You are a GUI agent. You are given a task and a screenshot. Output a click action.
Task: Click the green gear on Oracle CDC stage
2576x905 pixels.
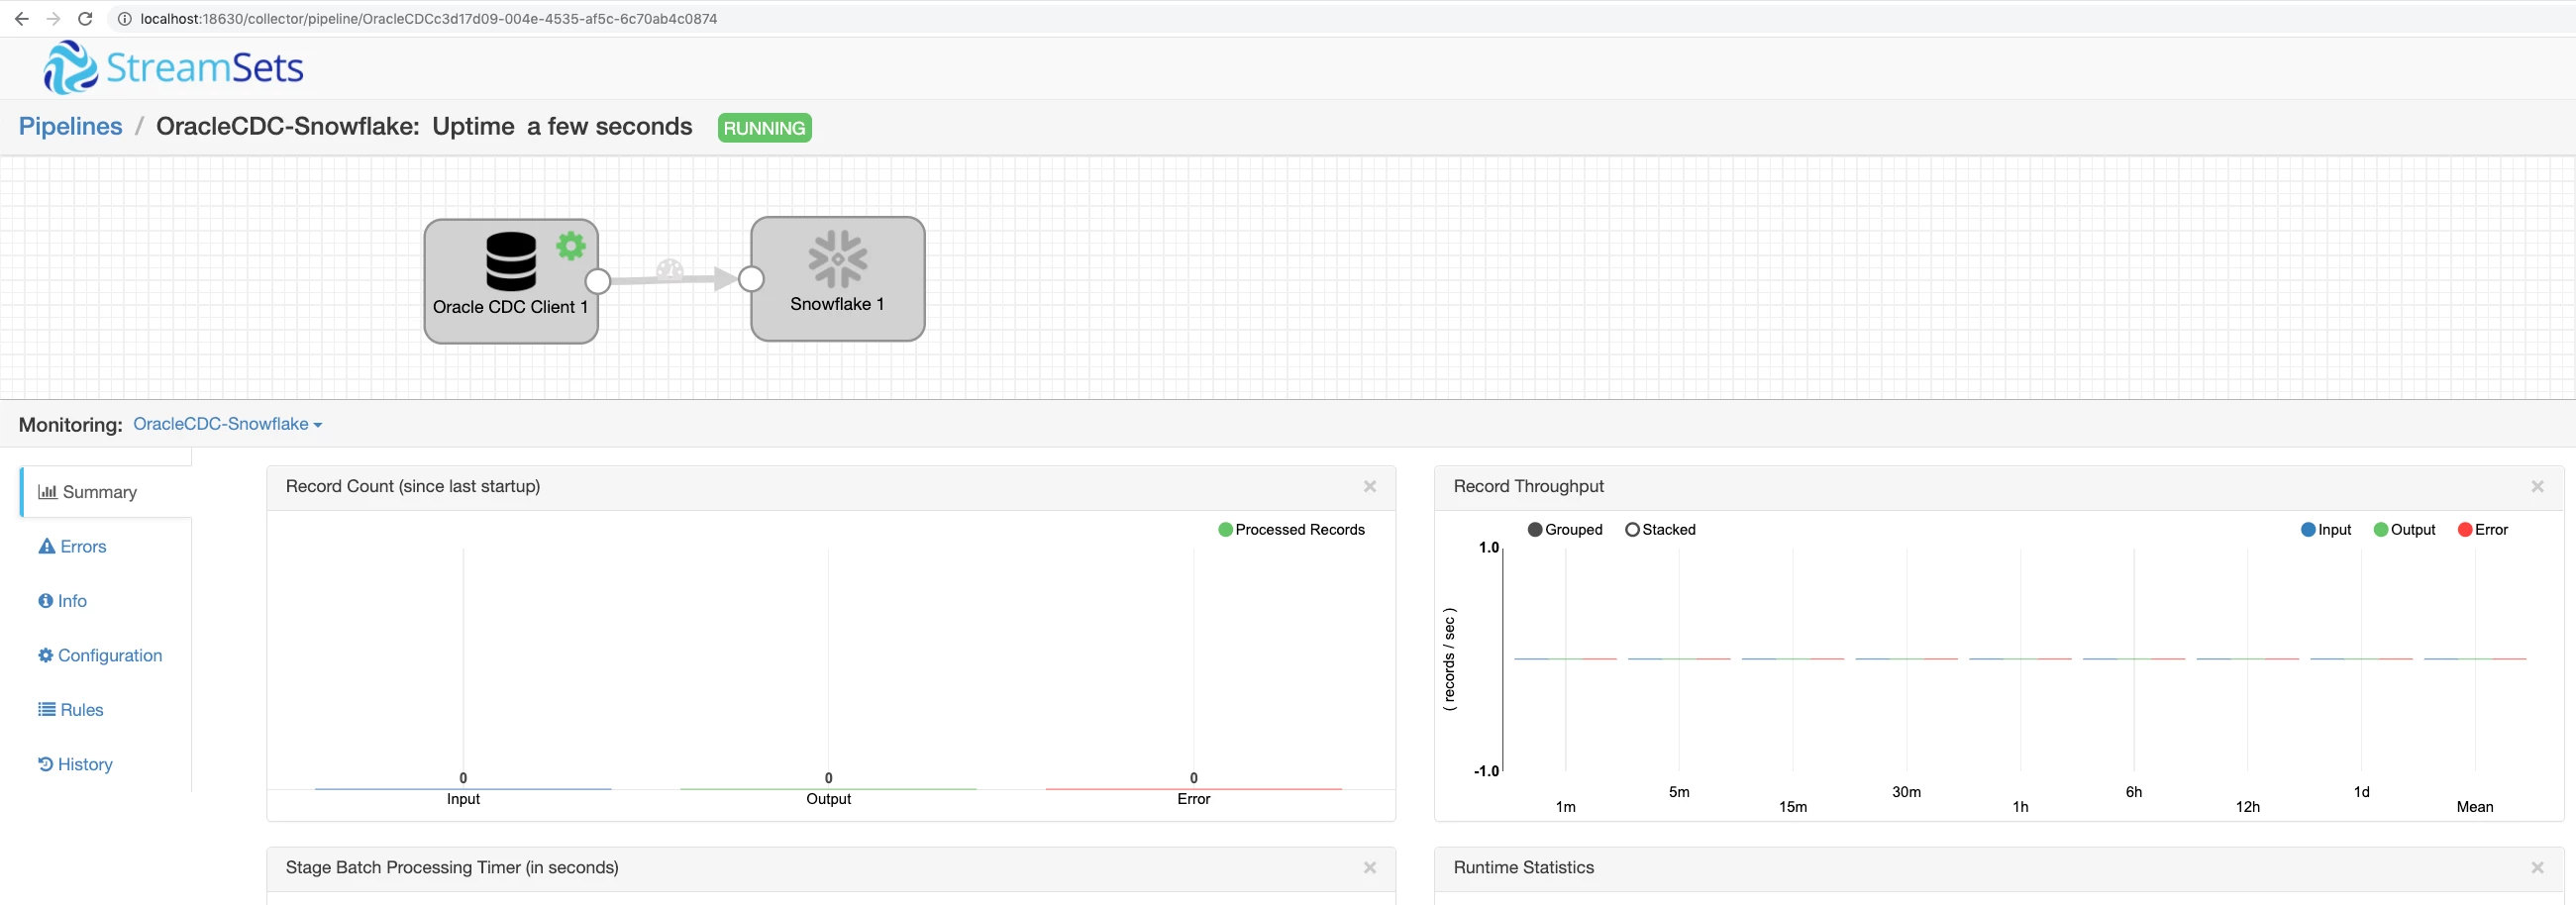571,245
